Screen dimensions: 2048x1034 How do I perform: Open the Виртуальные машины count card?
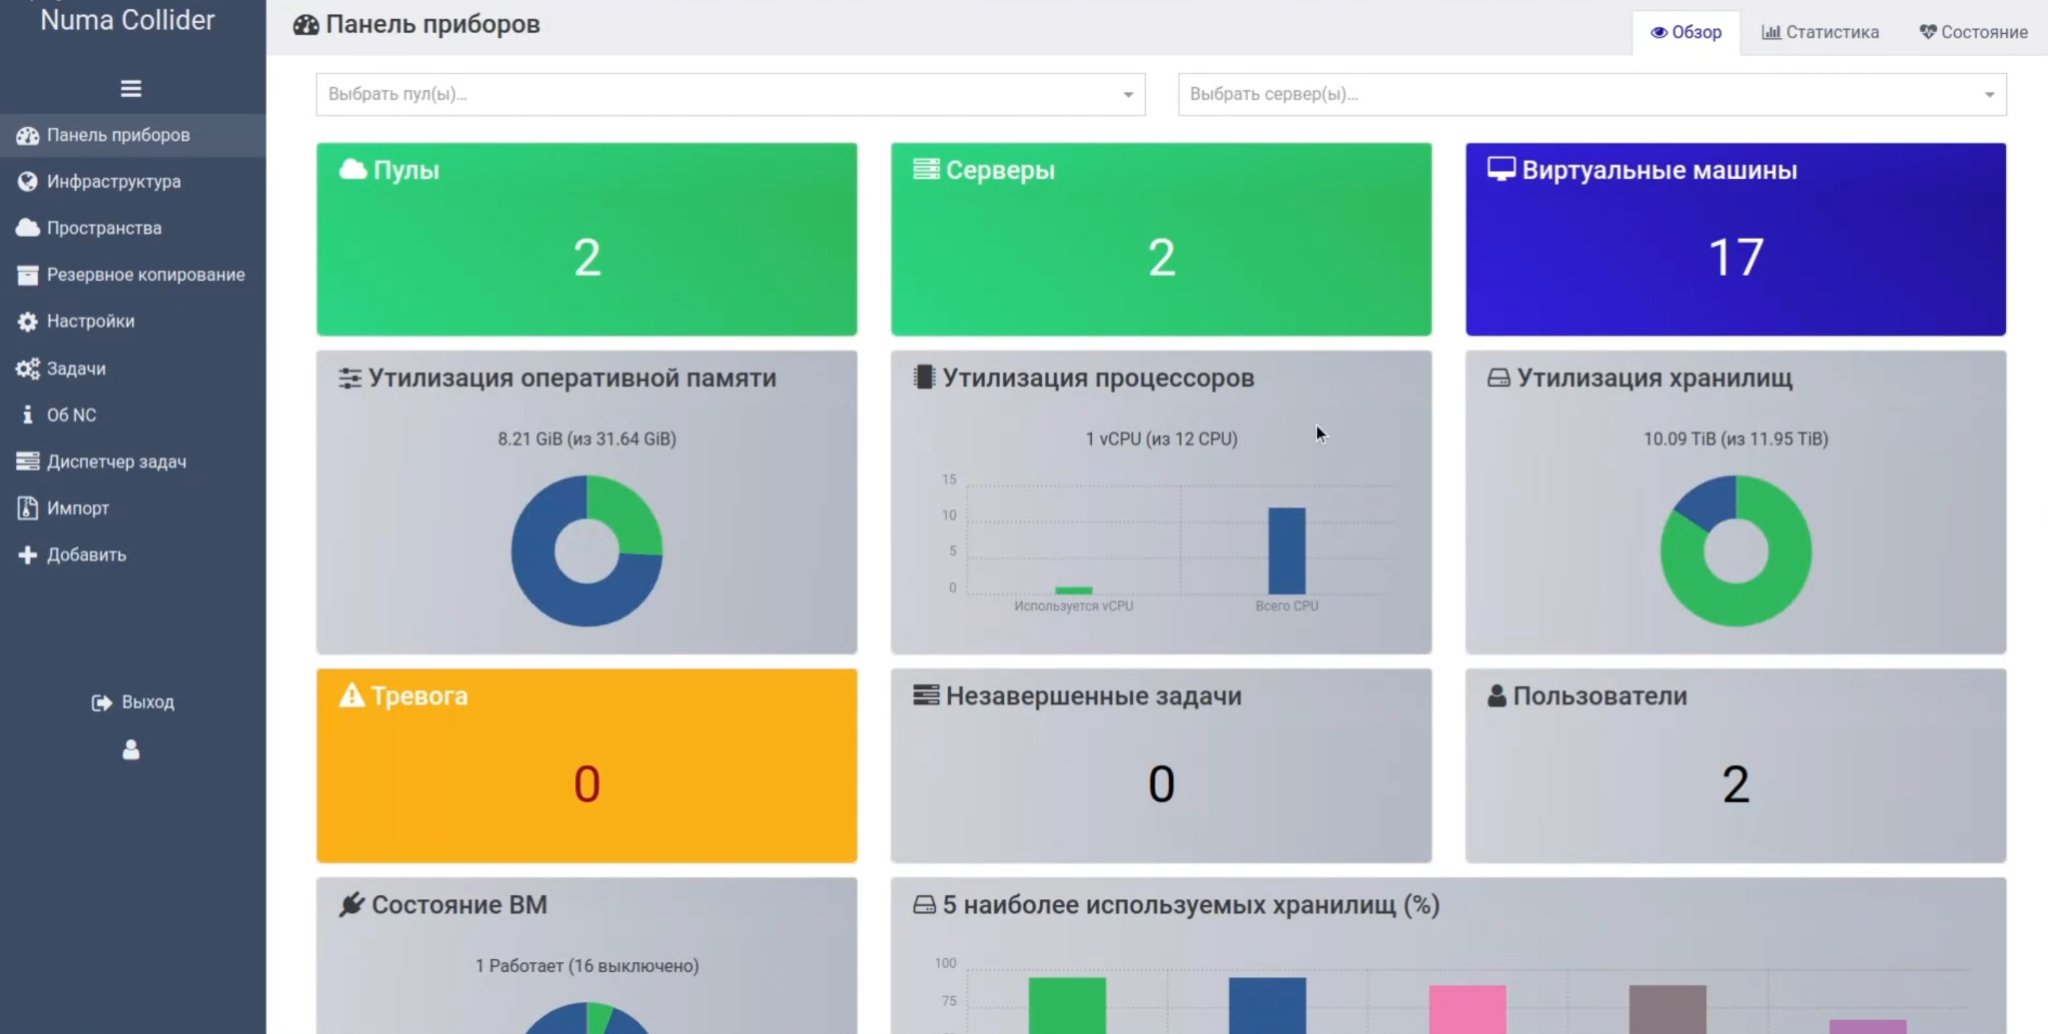pyautogui.click(x=1736, y=239)
